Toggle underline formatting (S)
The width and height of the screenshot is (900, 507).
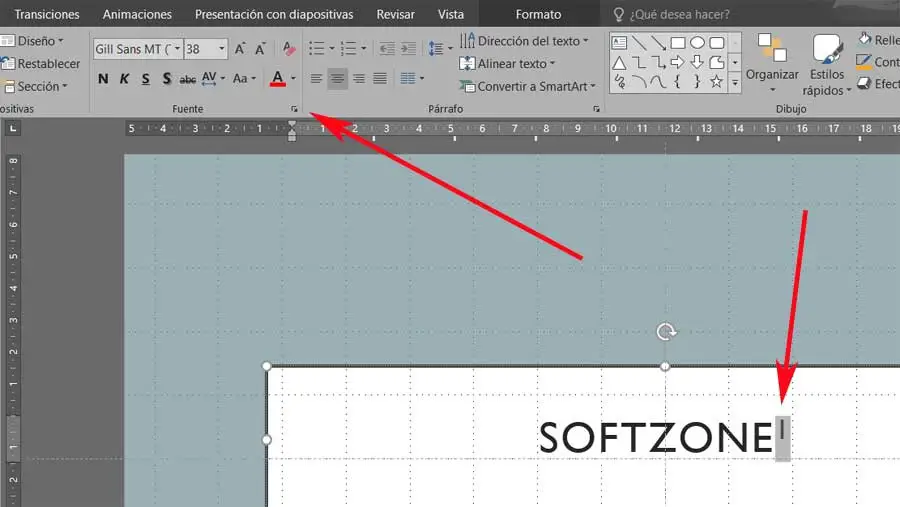coord(146,79)
